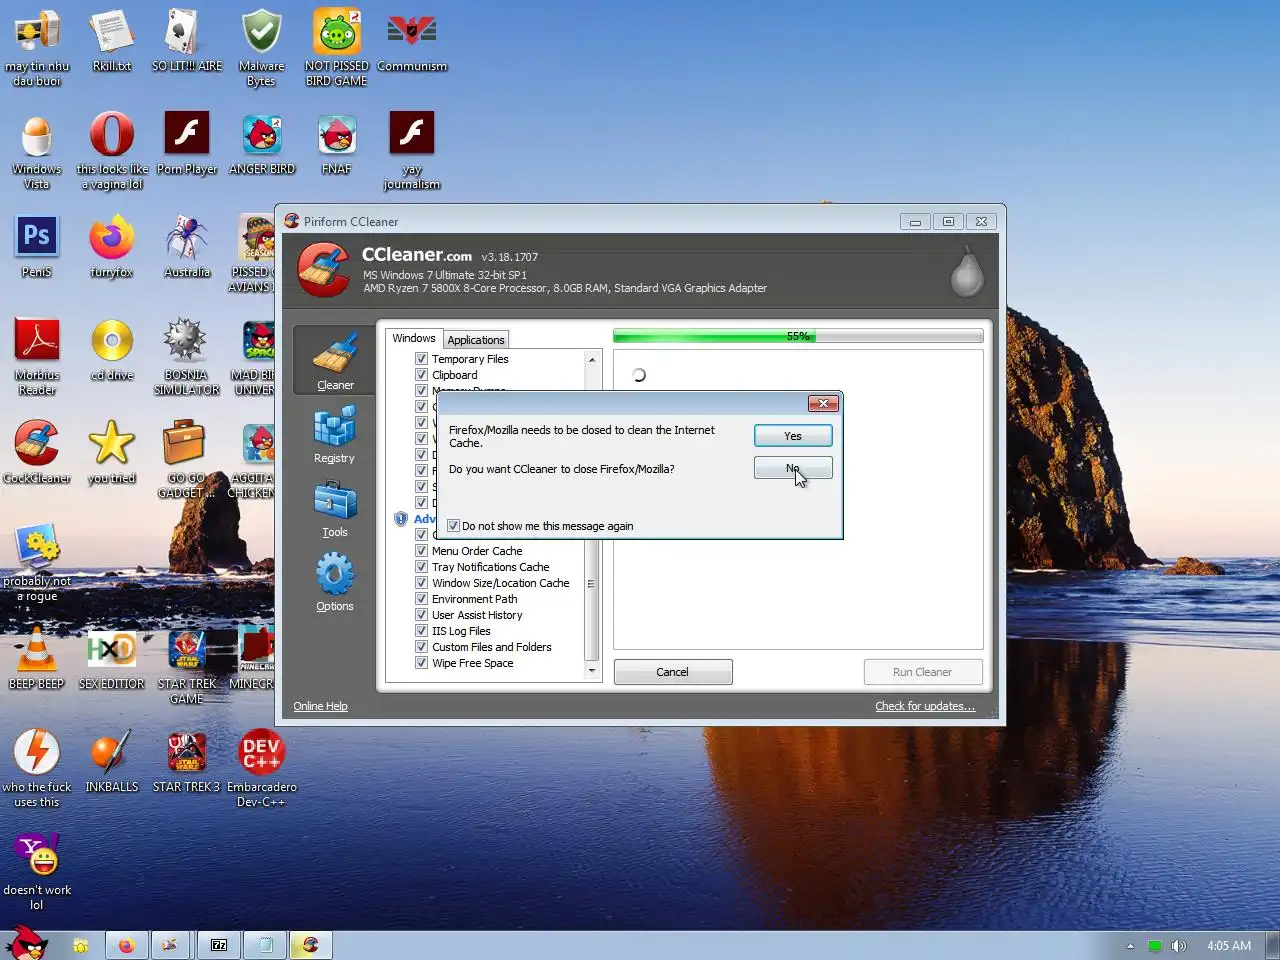Select the Australia spider solitaire icon
1280x960 pixels.
[x=187, y=246]
